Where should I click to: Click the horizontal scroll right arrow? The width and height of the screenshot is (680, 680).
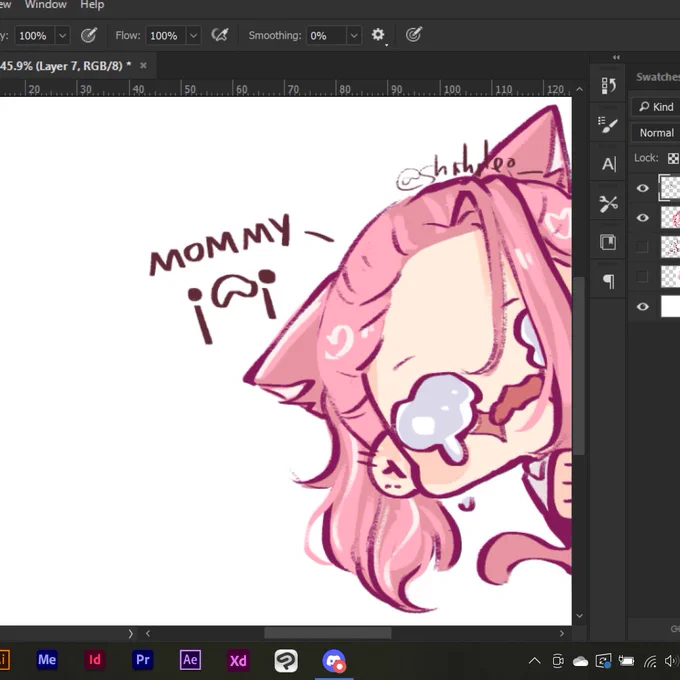(x=562, y=634)
